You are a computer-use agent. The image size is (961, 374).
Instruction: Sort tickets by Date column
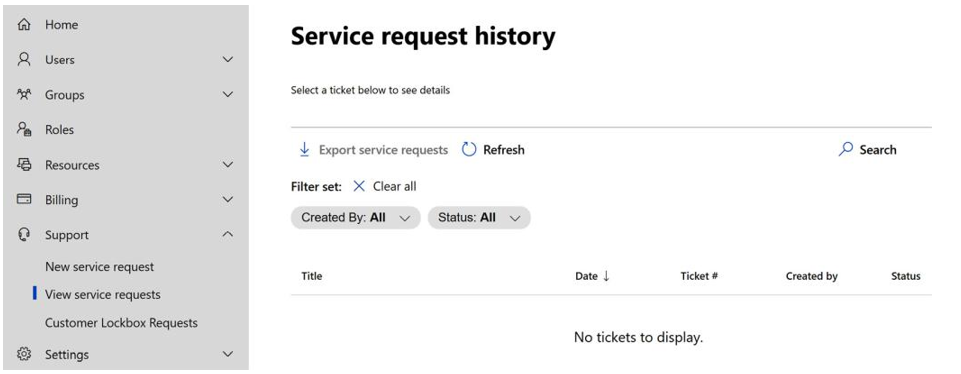(592, 276)
